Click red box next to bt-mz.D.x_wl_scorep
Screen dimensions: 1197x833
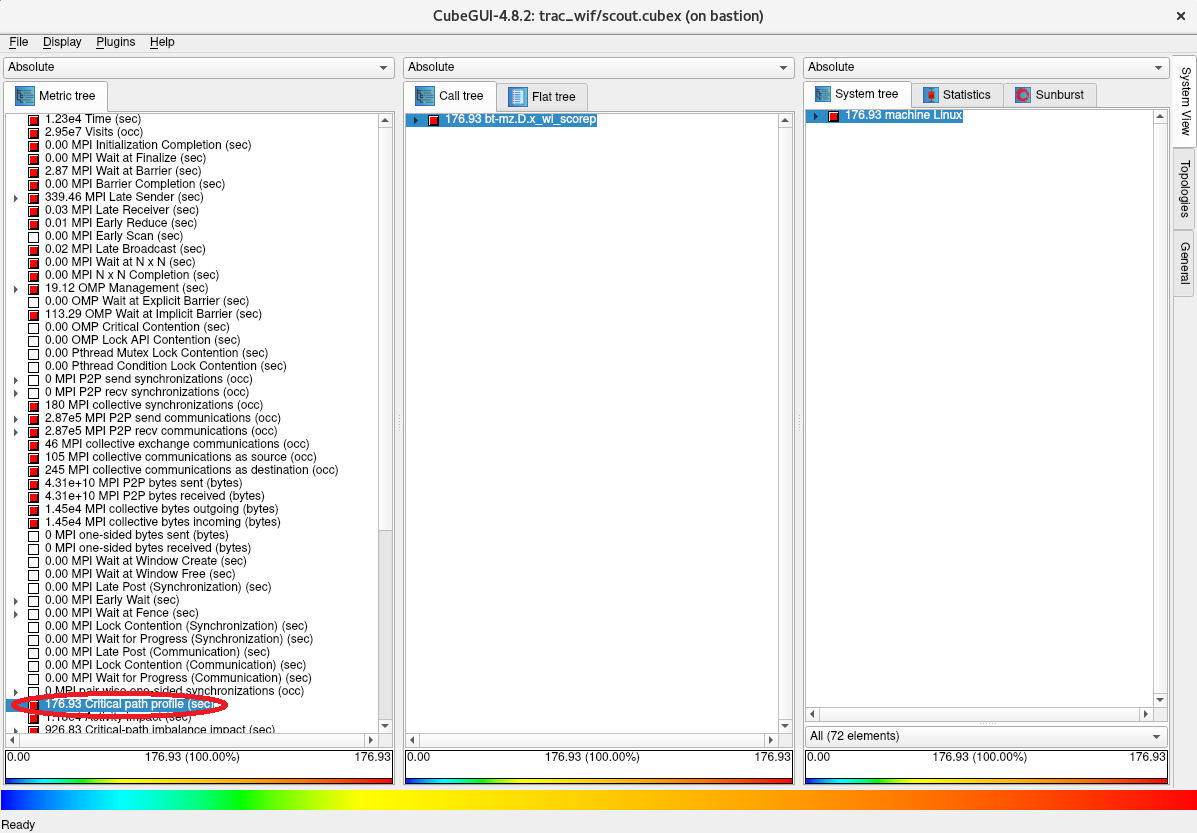(x=433, y=120)
